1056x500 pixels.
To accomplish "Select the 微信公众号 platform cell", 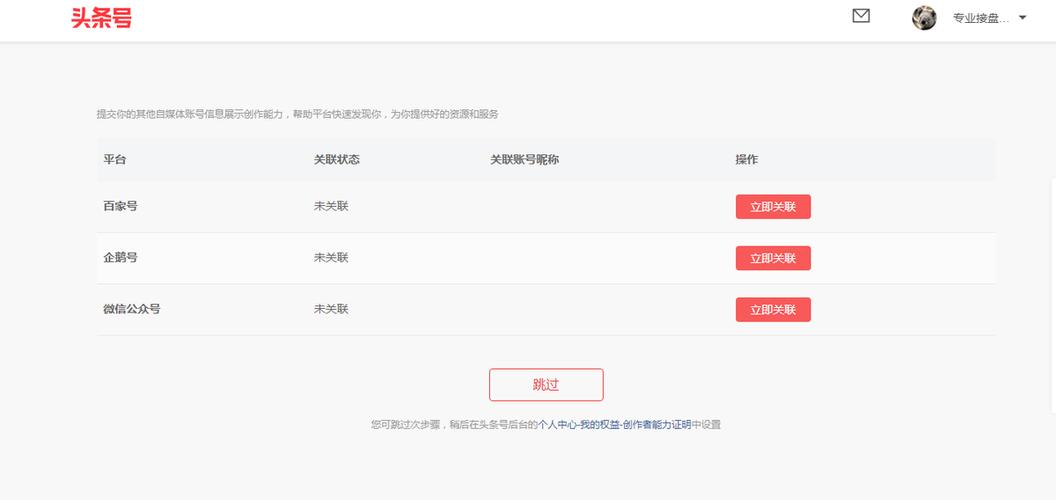I will tap(132, 309).
